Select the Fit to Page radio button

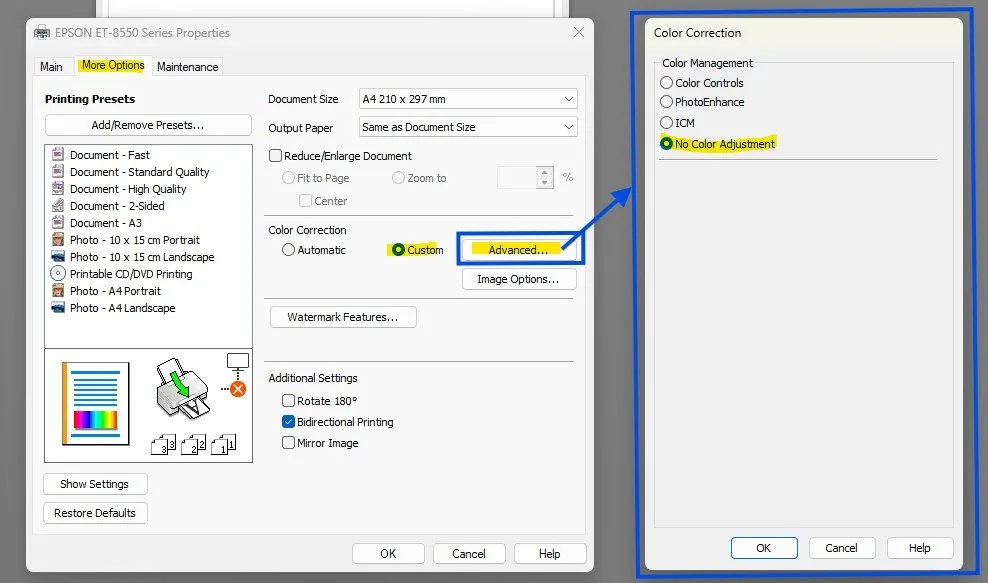pos(288,178)
